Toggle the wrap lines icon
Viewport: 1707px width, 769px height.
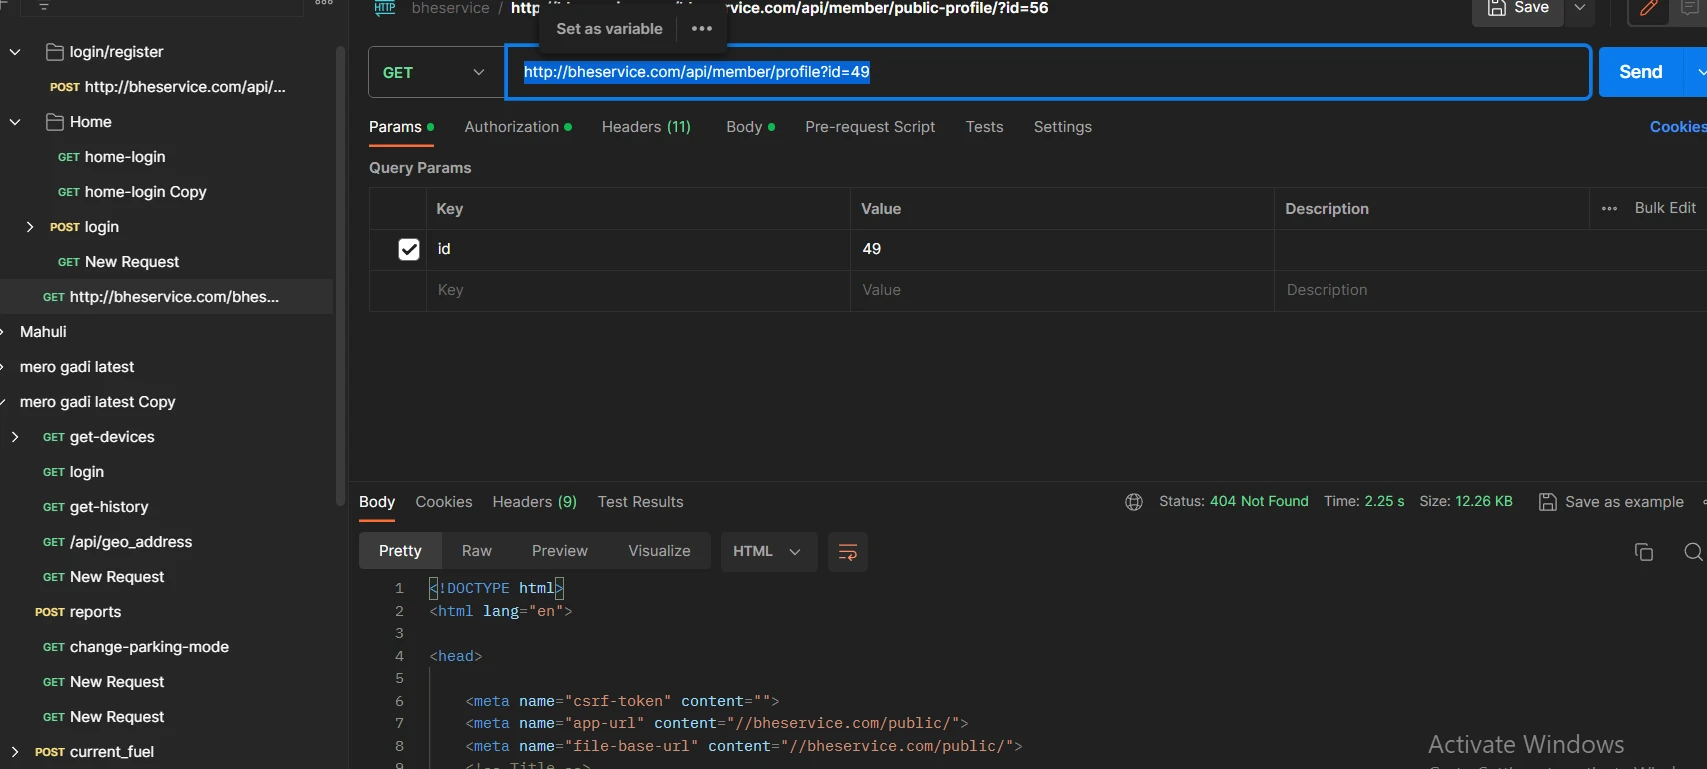coord(847,552)
